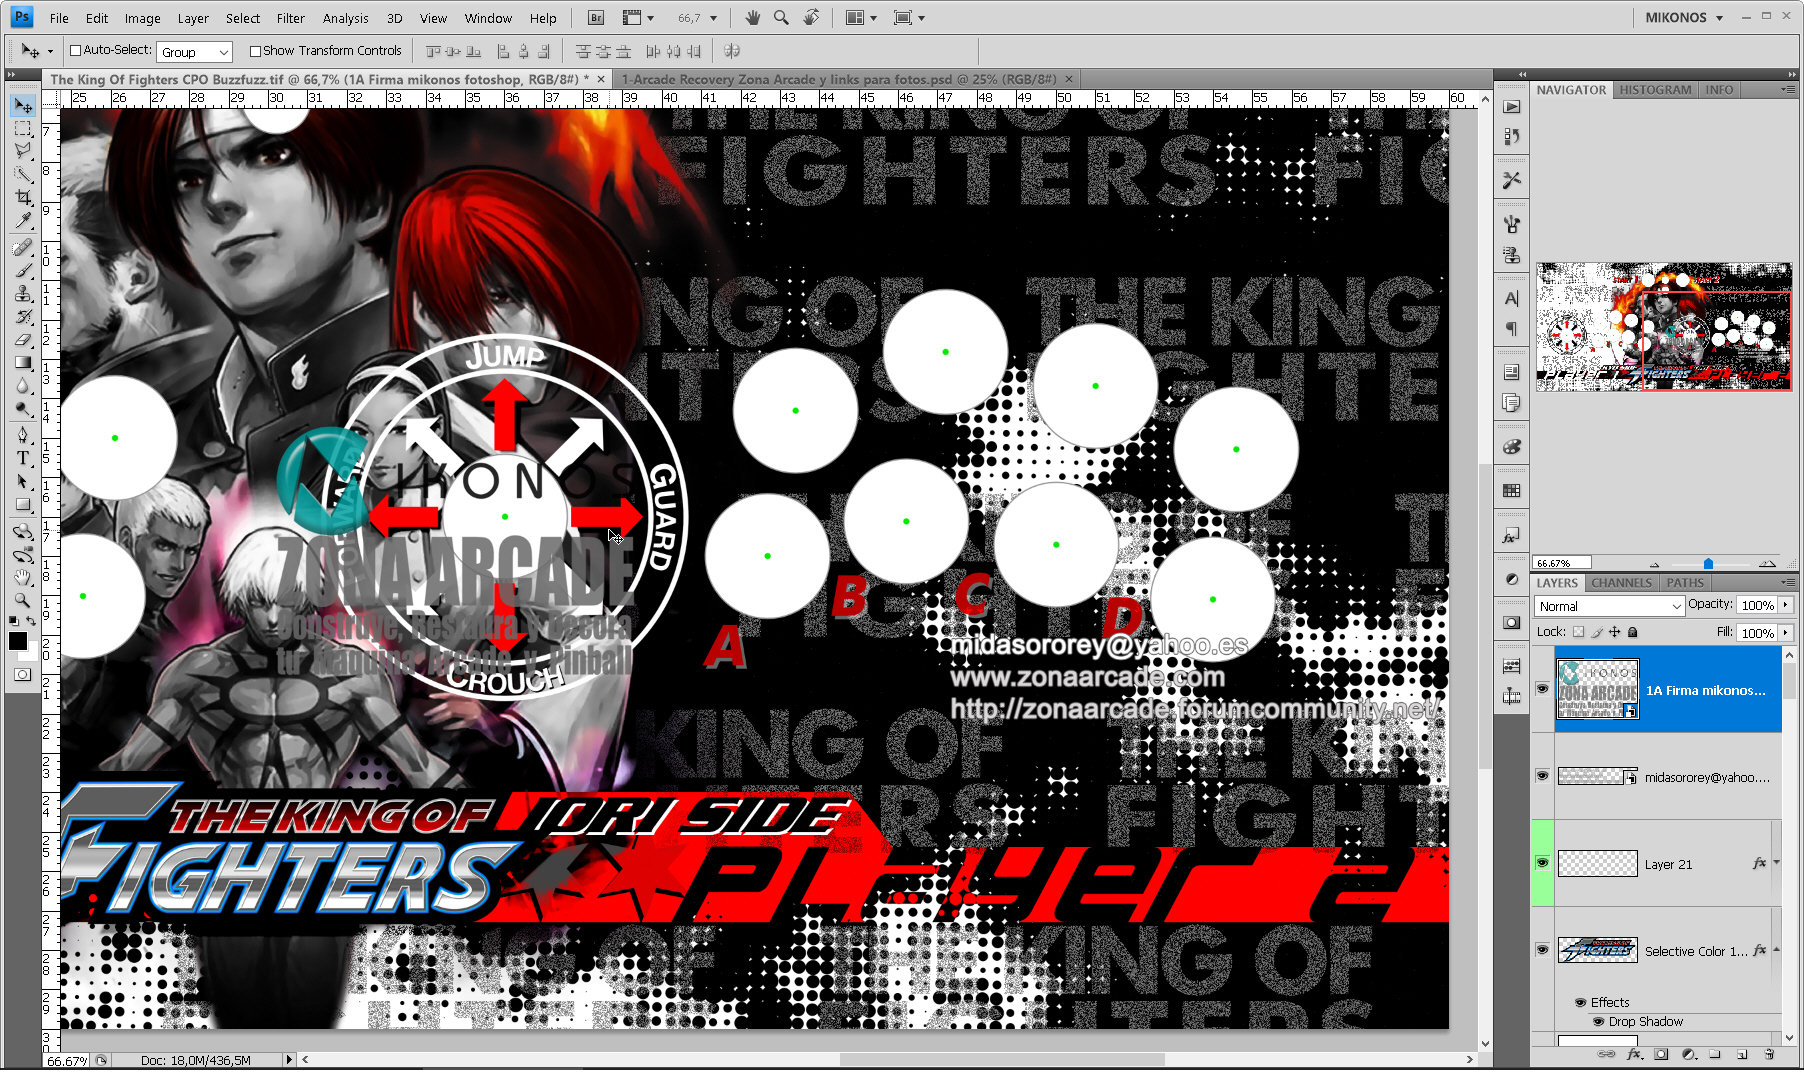Toggle Effects visibility eye
The image size is (1804, 1072).
point(1581,1002)
